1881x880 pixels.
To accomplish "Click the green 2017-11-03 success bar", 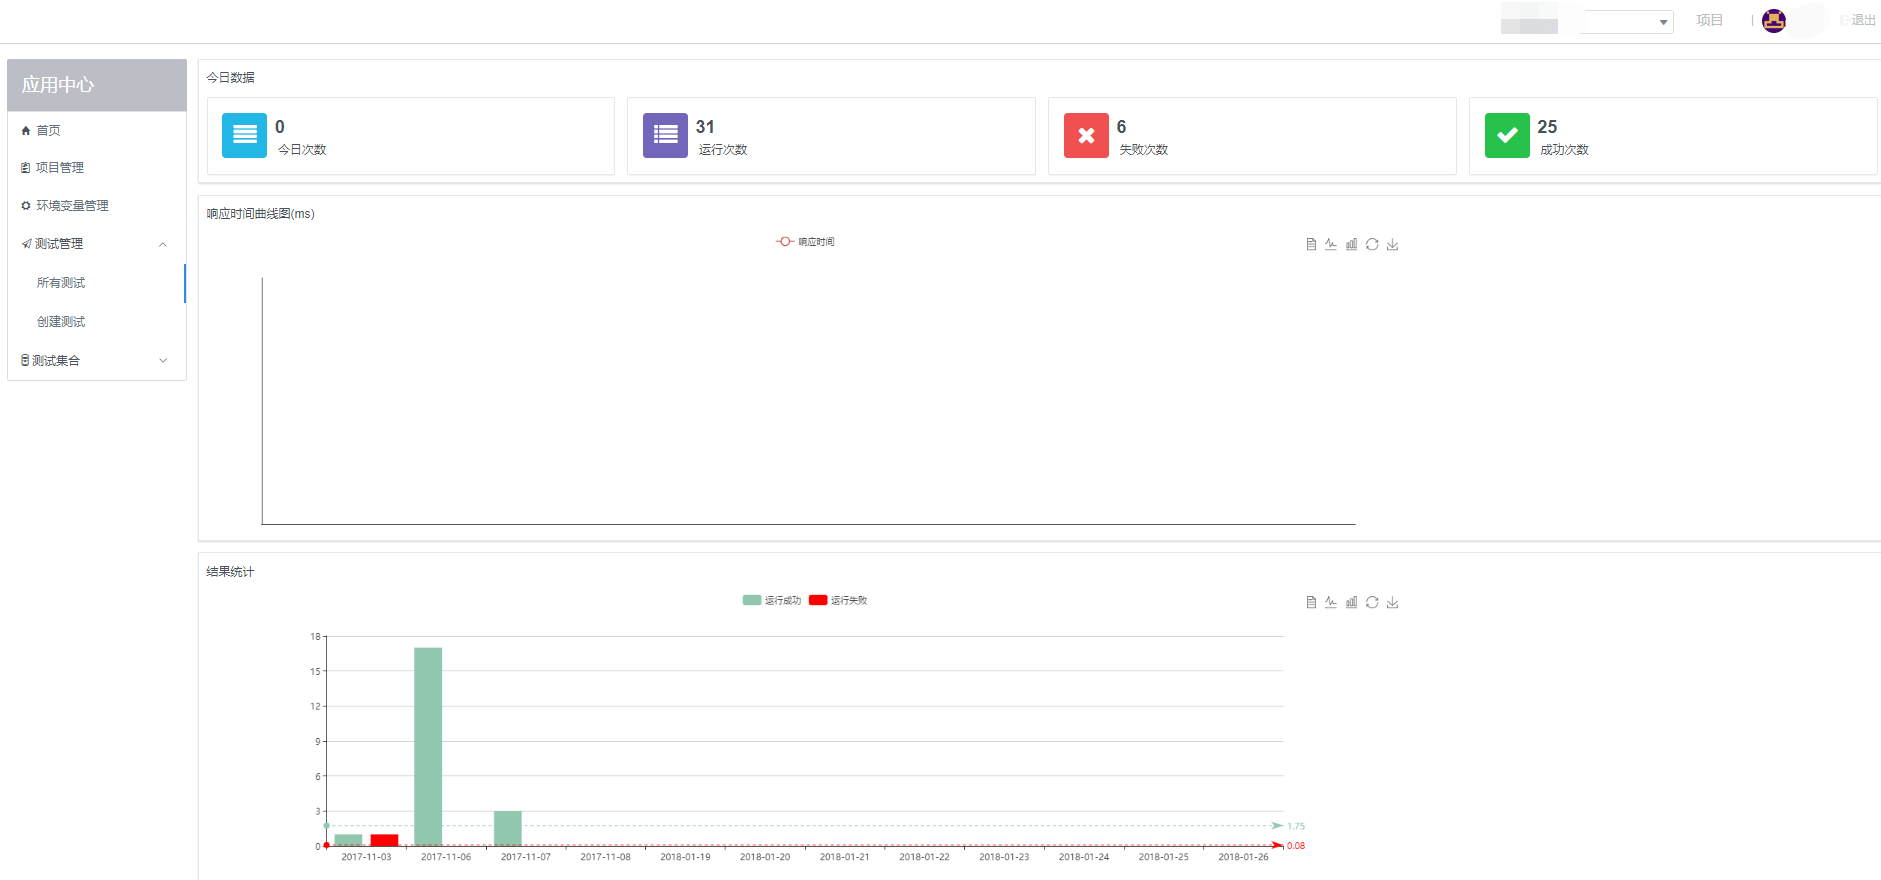I will click(348, 840).
